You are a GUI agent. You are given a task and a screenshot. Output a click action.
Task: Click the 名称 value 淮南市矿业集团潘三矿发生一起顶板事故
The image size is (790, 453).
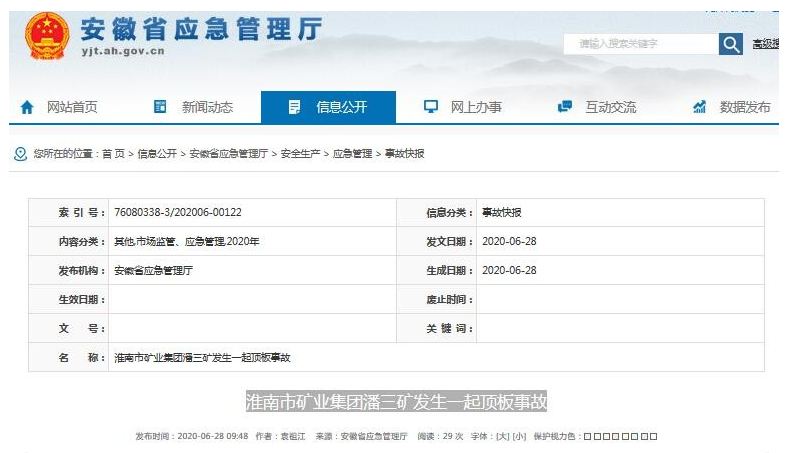click(203, 358)
